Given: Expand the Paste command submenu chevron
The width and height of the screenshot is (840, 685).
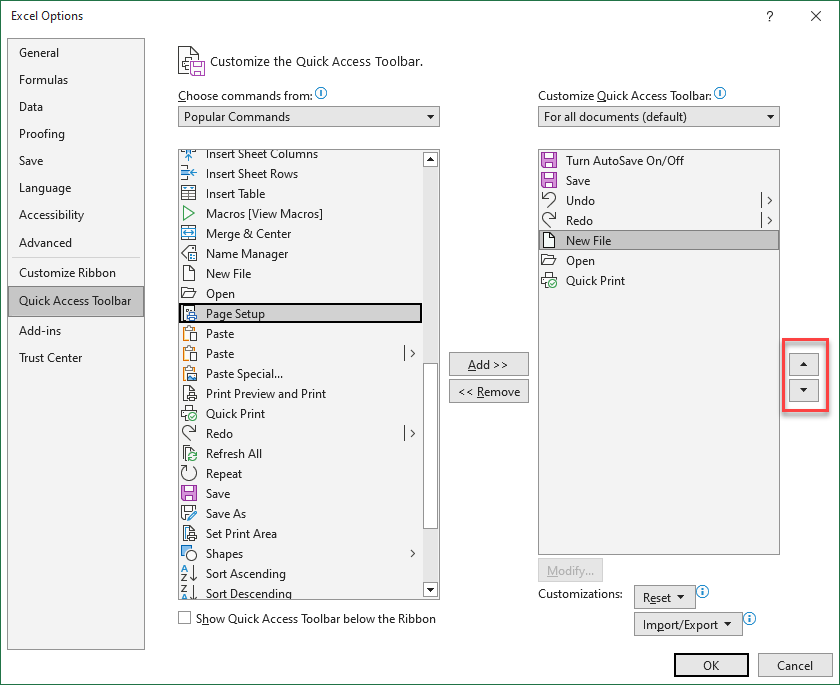Looking at the screenshot, I should tap(411, 353).
